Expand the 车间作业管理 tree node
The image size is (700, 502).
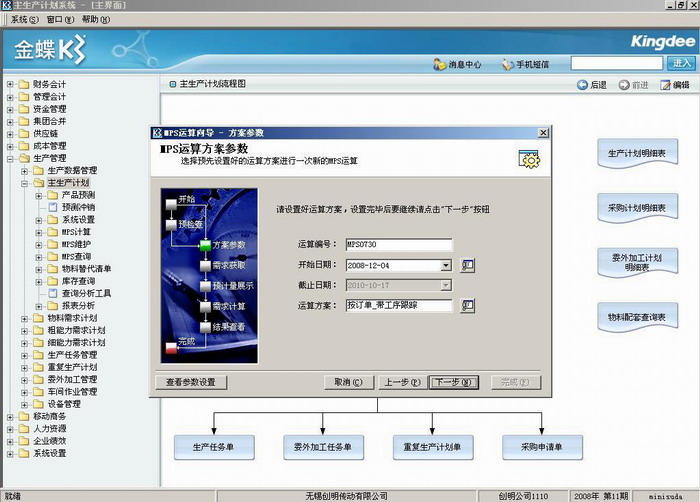(x=25, y=392)
